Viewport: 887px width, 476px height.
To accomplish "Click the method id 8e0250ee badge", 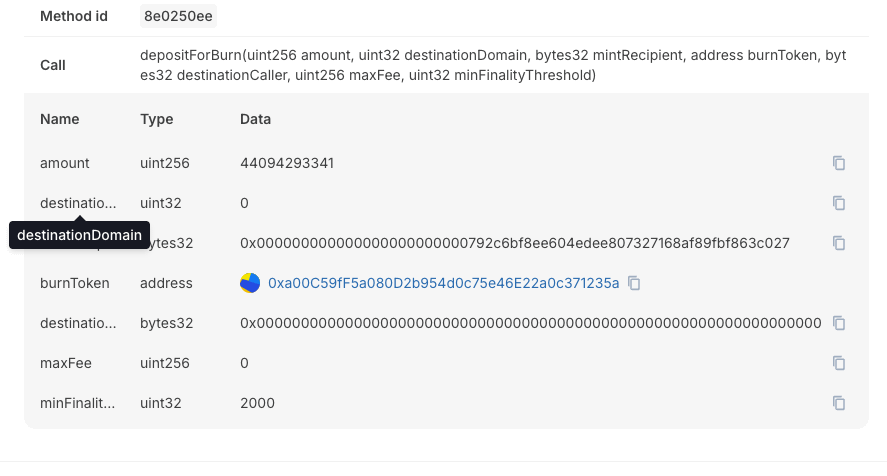I will tap(178, 16).
